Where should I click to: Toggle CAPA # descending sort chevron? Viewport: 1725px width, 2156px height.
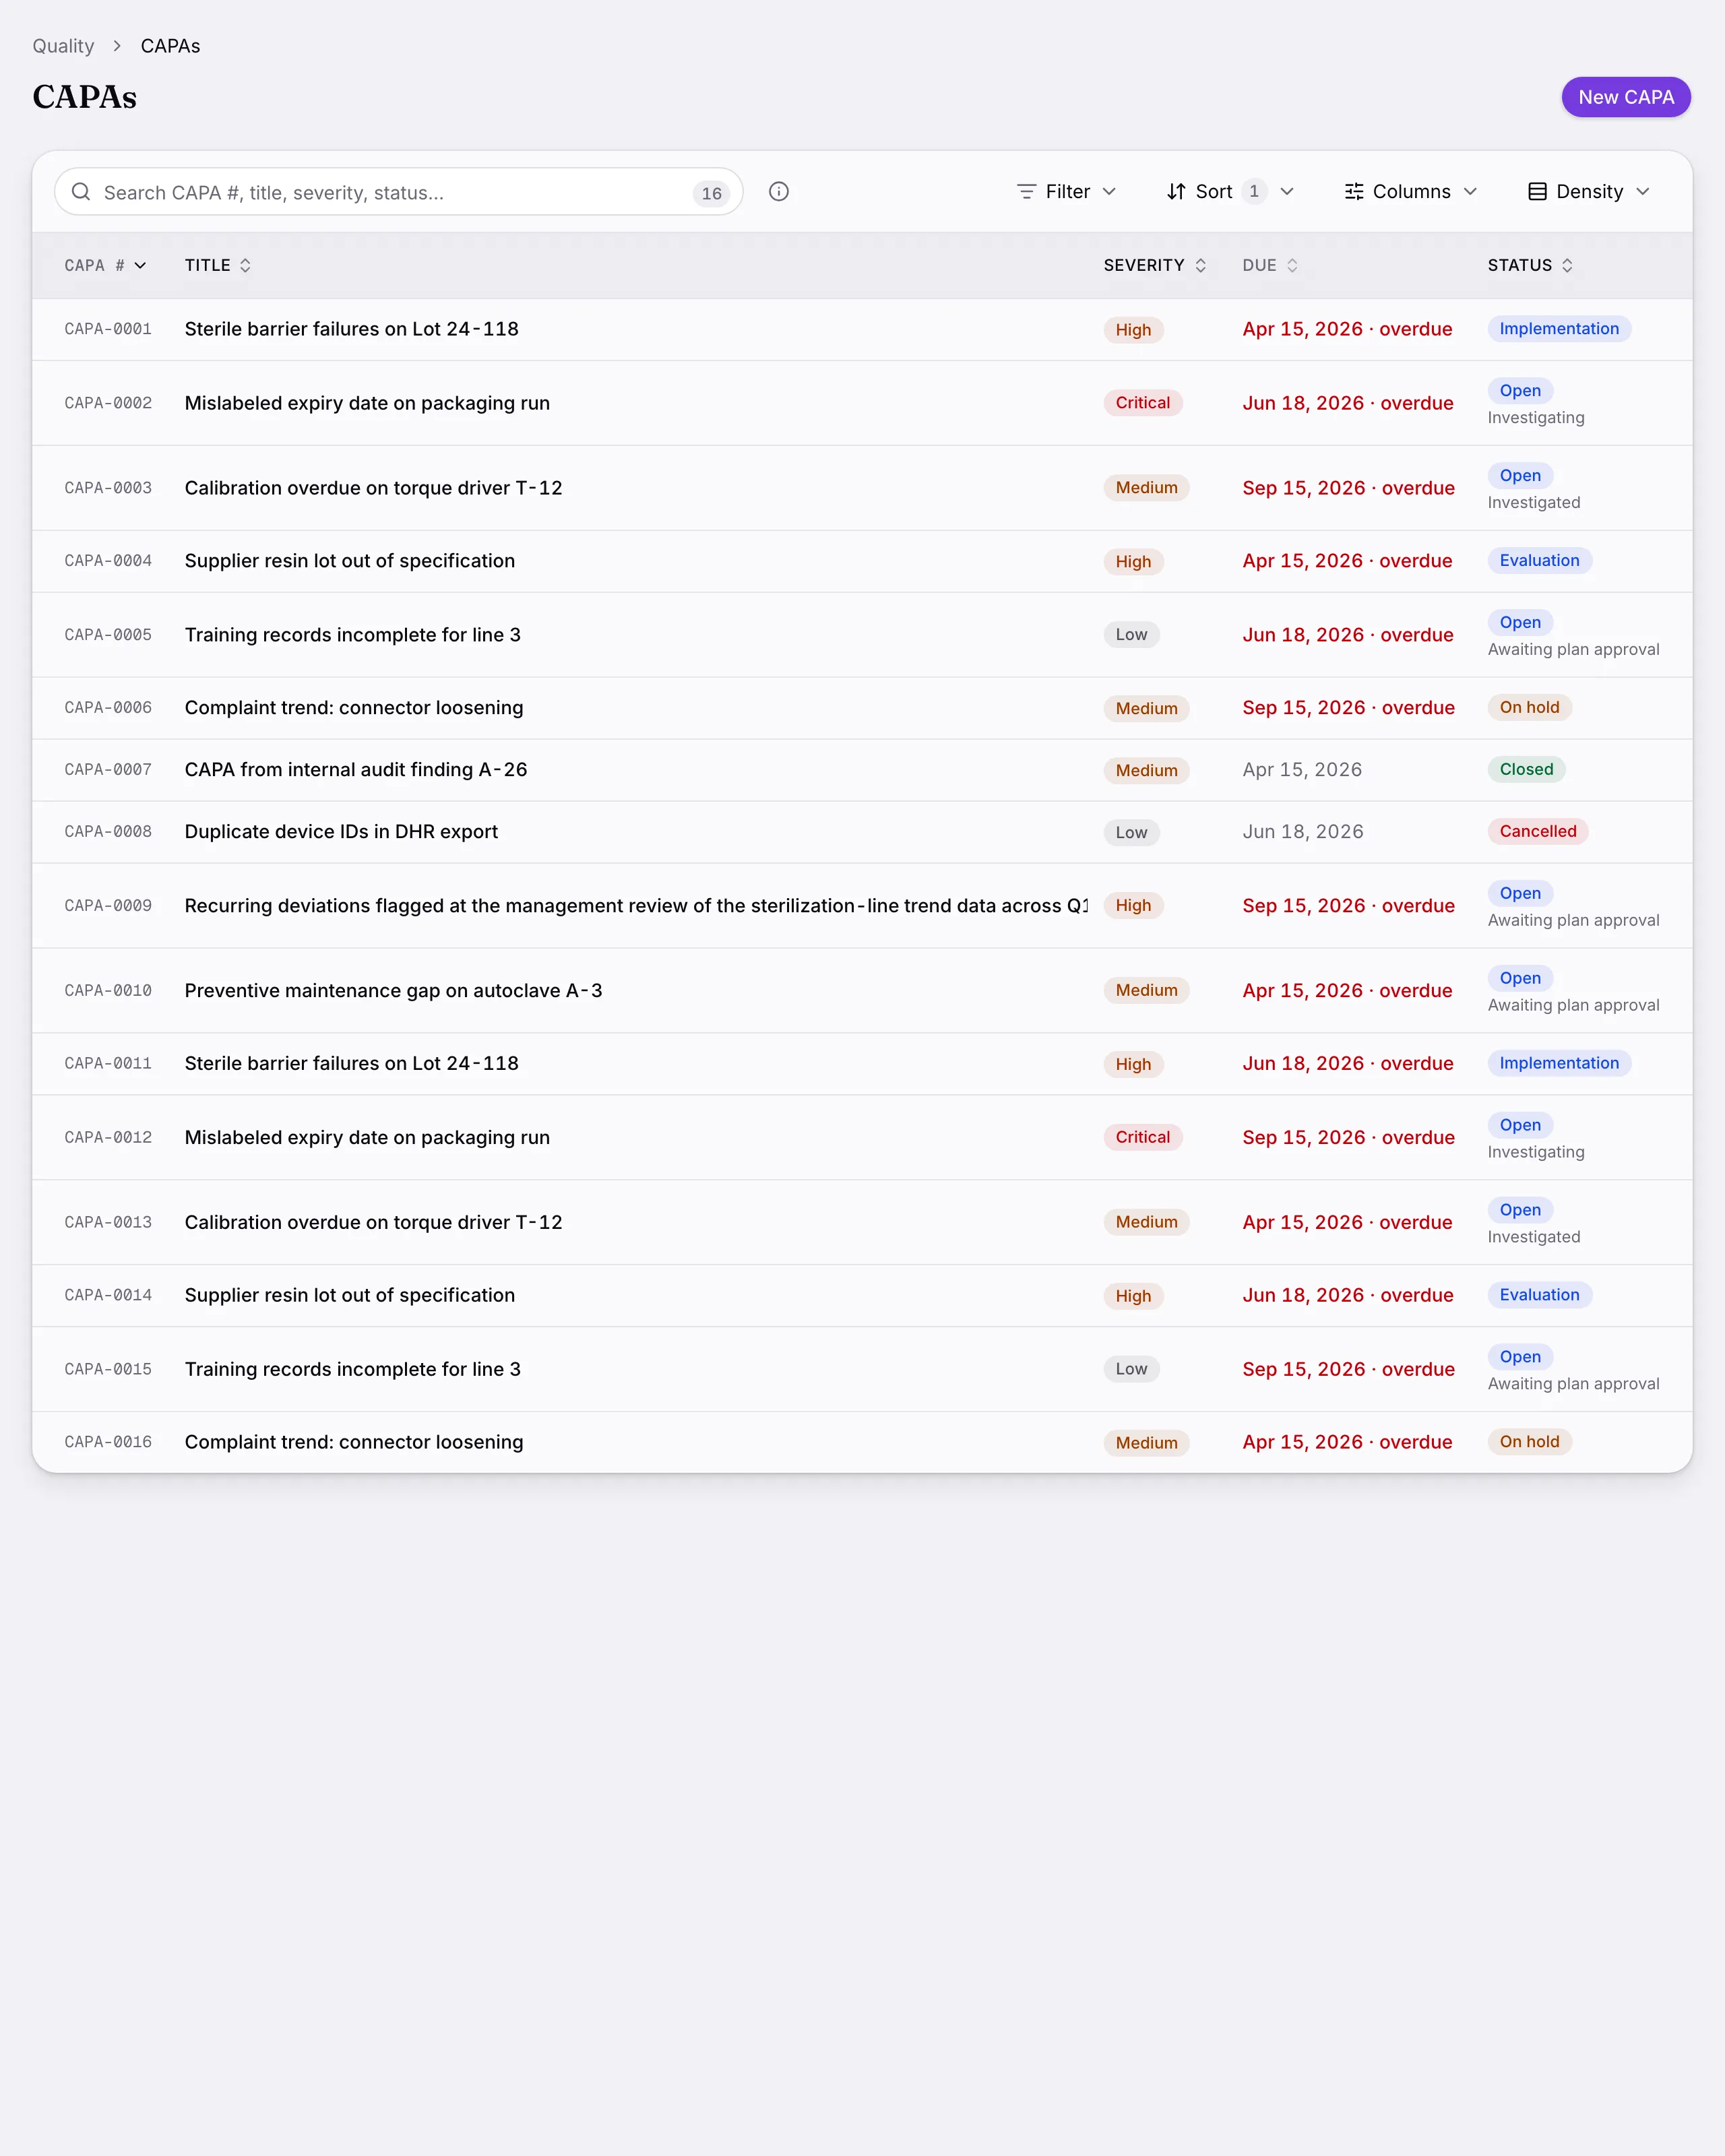(x=140, y=265)
